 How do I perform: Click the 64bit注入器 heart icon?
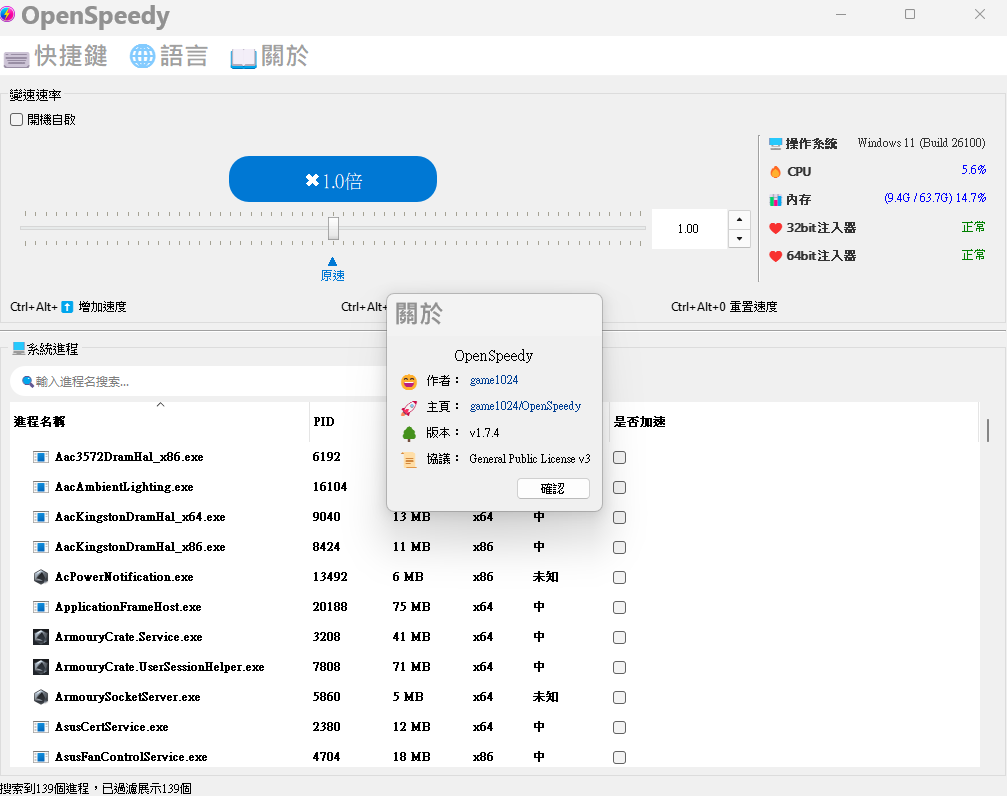tap(775, 256)
